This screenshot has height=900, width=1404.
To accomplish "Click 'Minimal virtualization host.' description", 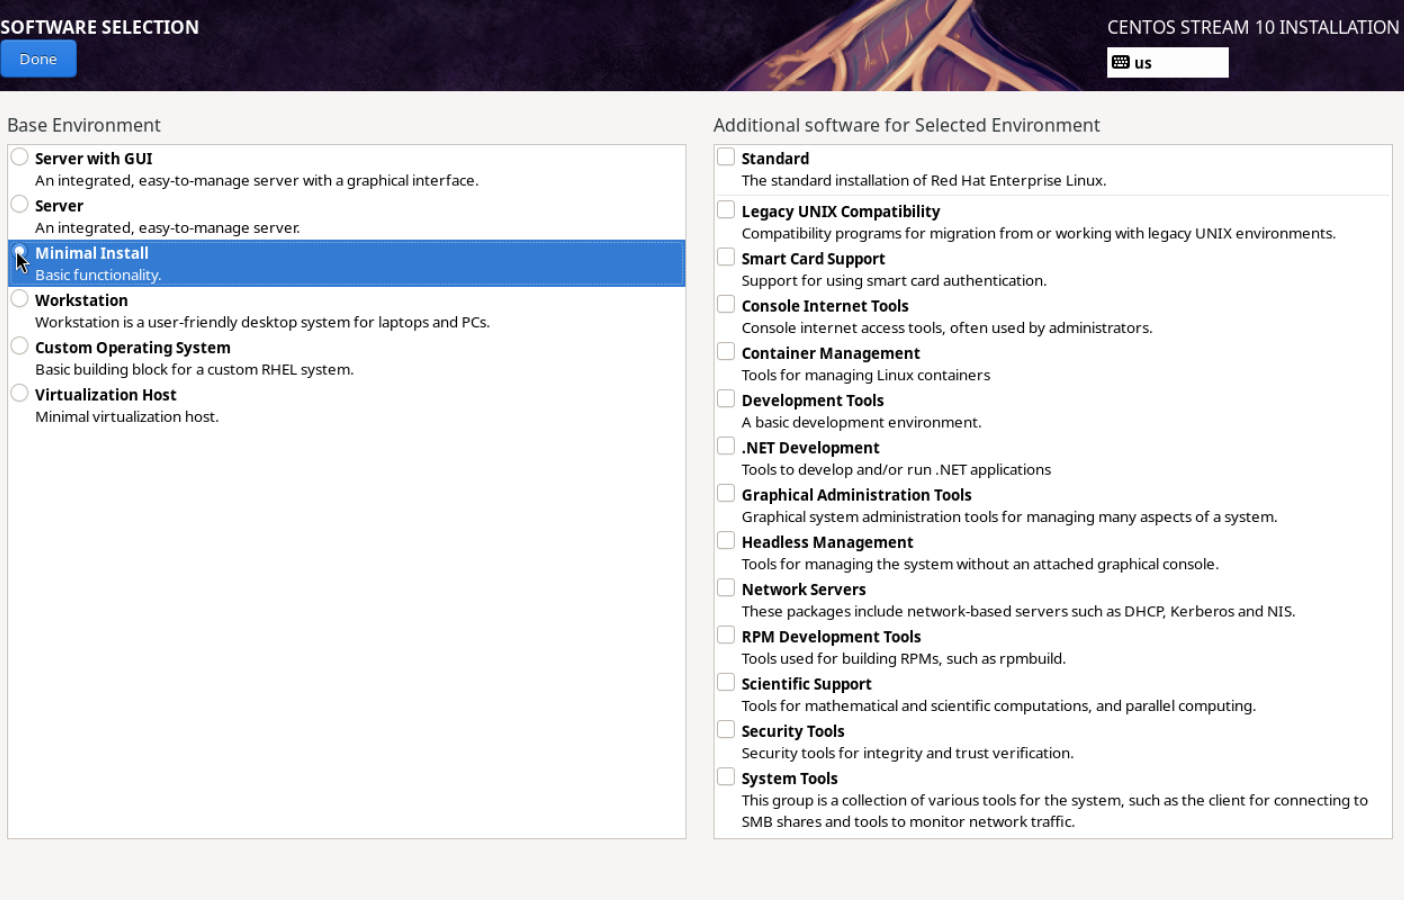I will click(127, 417).
